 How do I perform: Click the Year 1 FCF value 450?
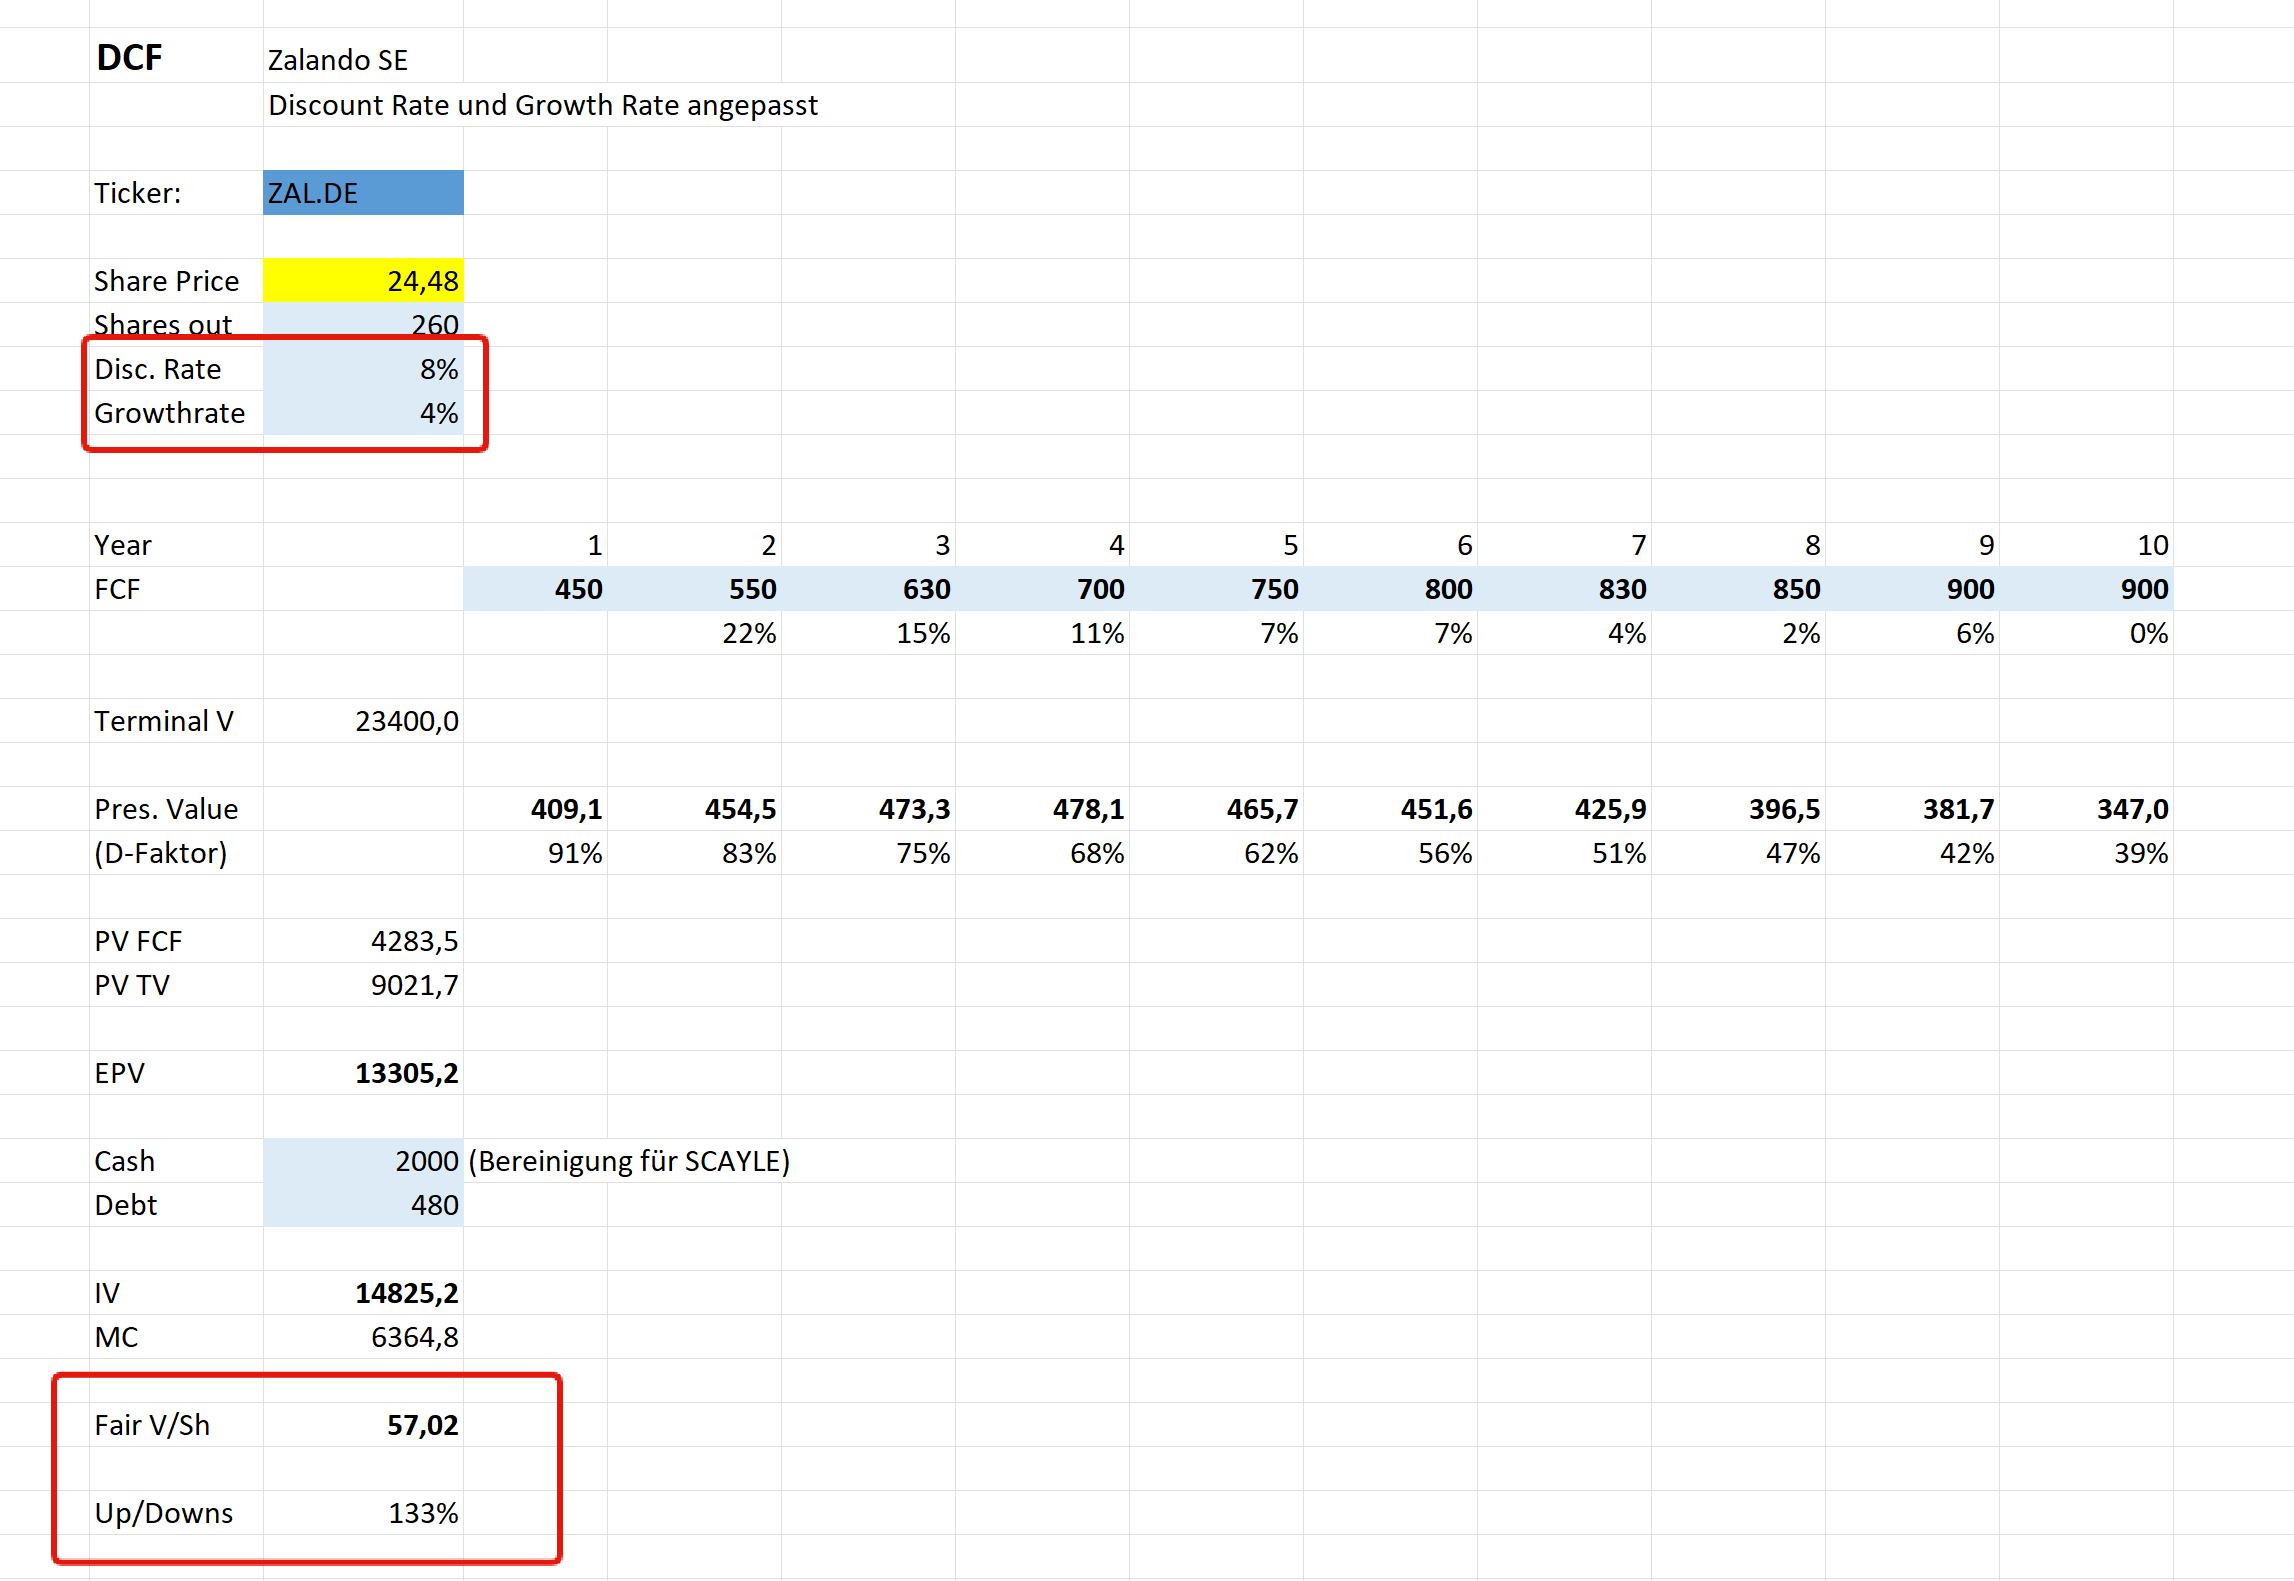click(x=536, y=589)
